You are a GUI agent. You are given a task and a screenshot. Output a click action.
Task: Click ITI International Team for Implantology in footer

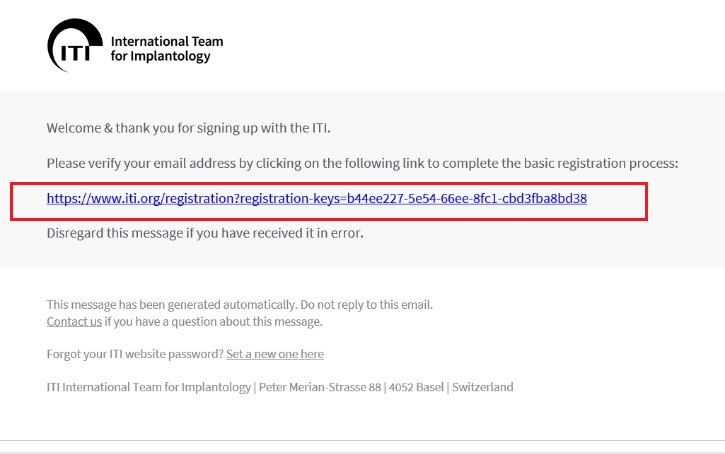tap(148, 387)
